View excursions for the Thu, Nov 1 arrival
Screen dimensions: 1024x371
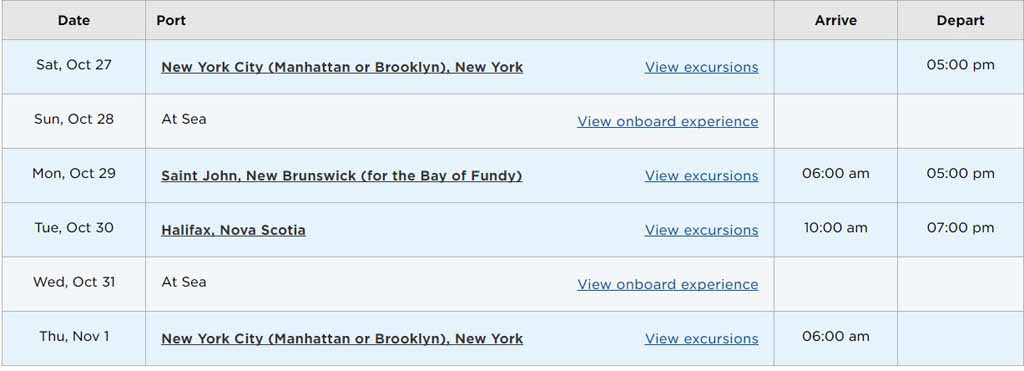click(701, 338)
